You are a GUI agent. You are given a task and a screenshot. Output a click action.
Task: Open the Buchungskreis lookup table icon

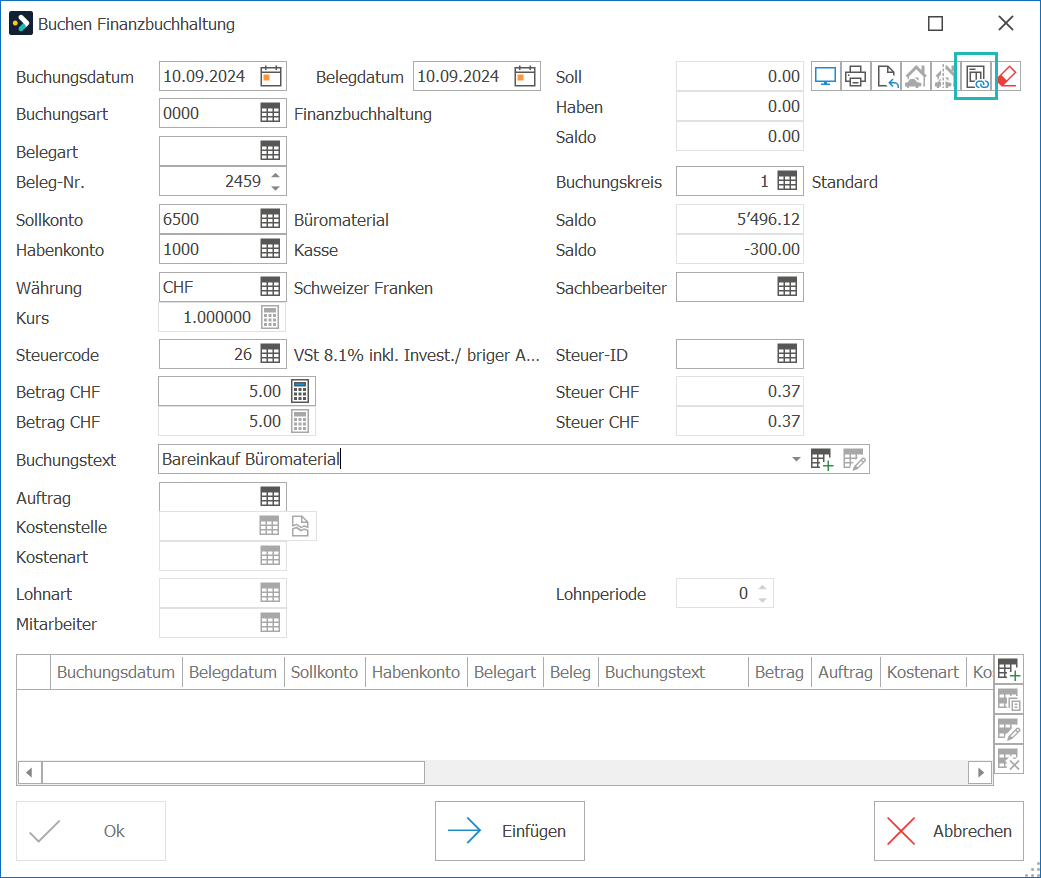[787, 181]
